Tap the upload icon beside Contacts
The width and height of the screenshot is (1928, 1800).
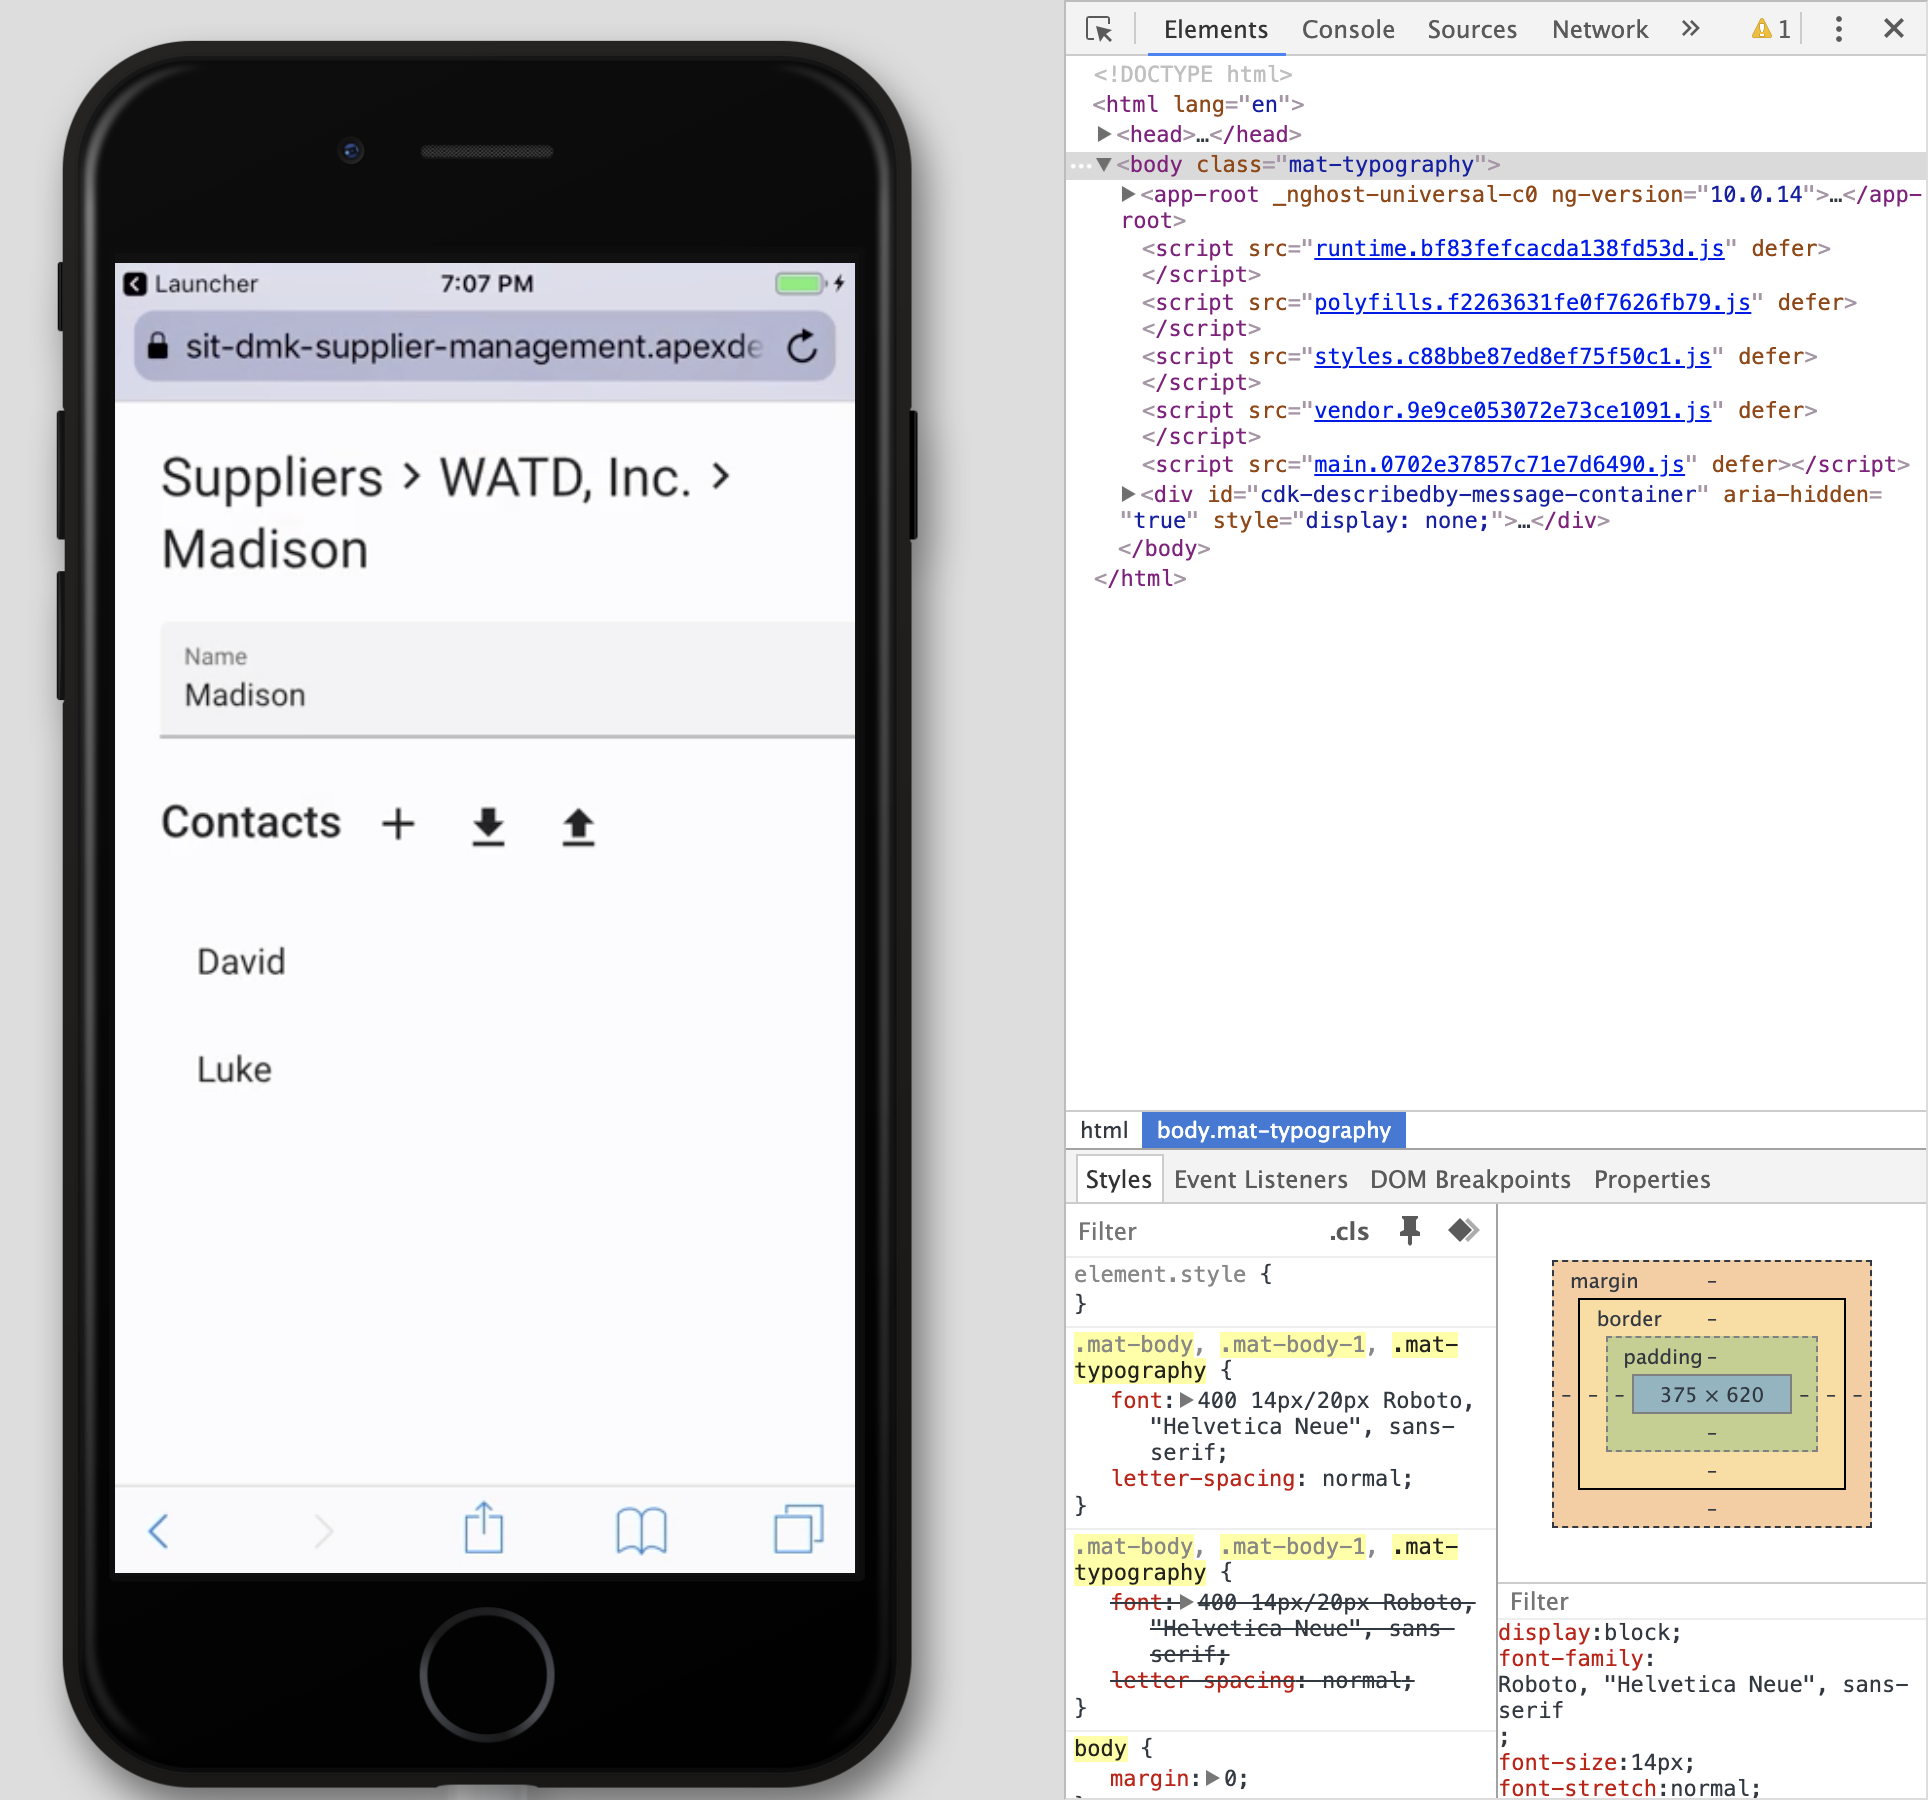tap(578, 826)
